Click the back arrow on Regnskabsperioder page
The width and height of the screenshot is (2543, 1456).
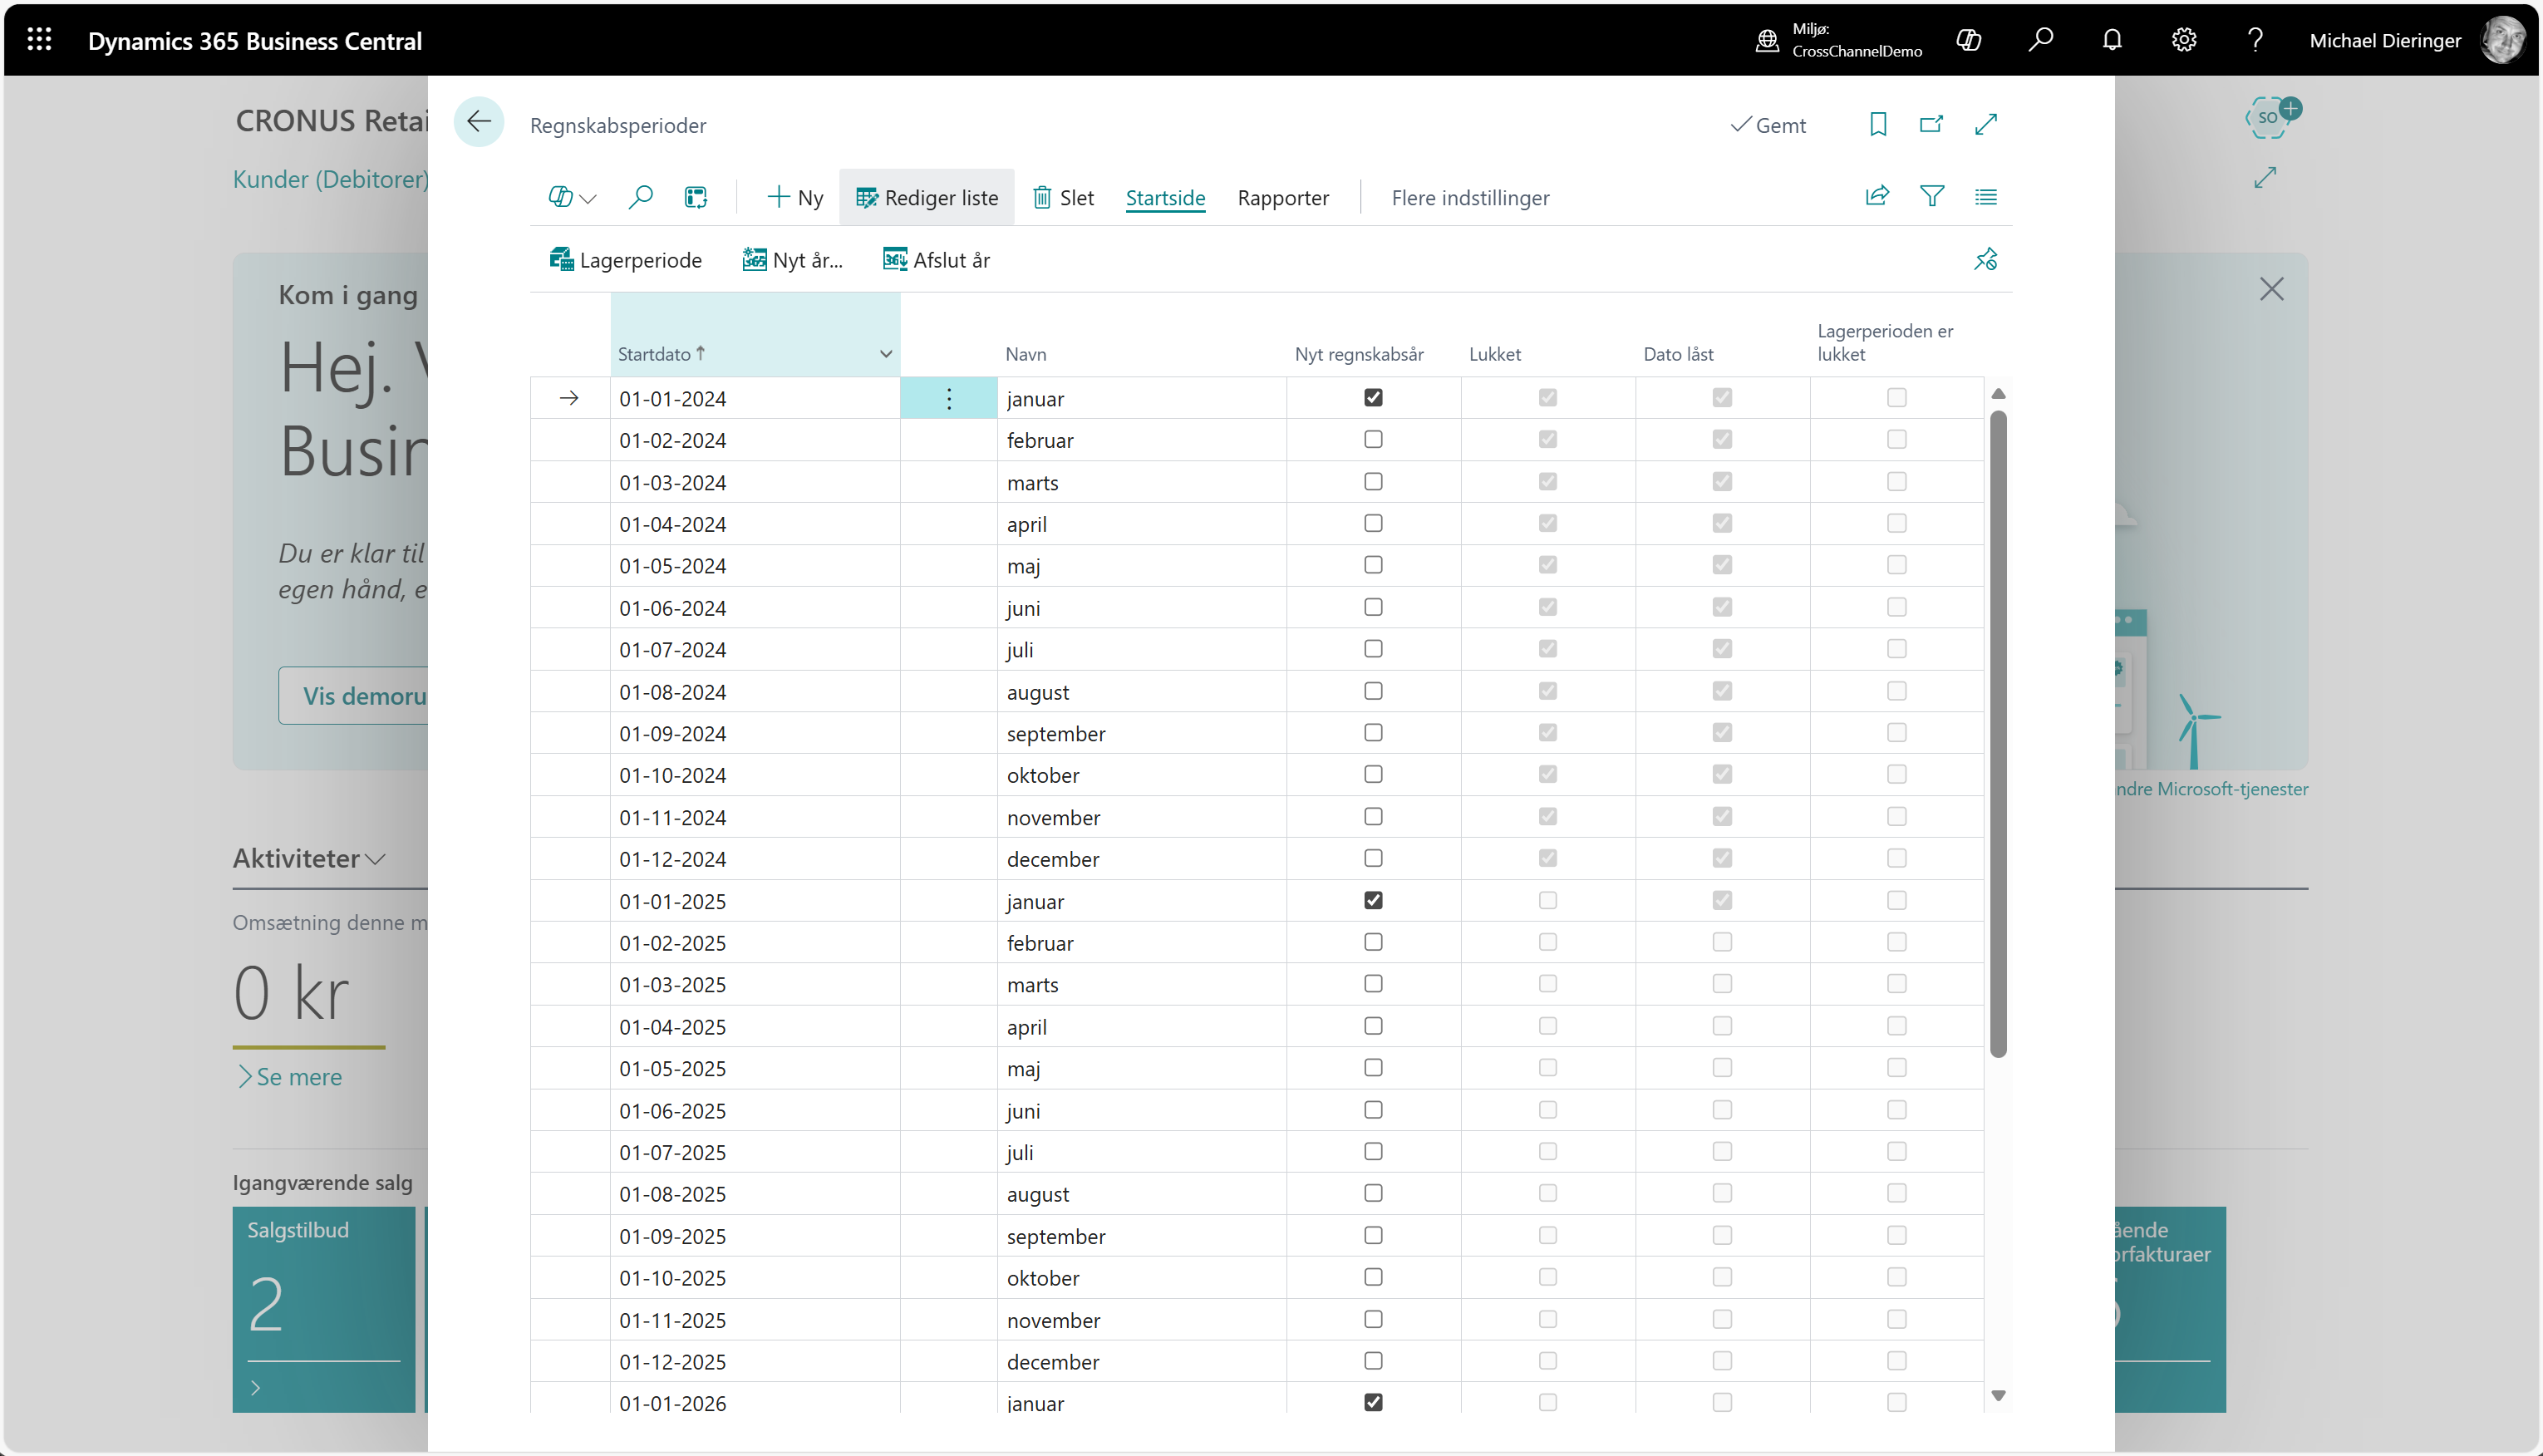click(x=478, y=122)
